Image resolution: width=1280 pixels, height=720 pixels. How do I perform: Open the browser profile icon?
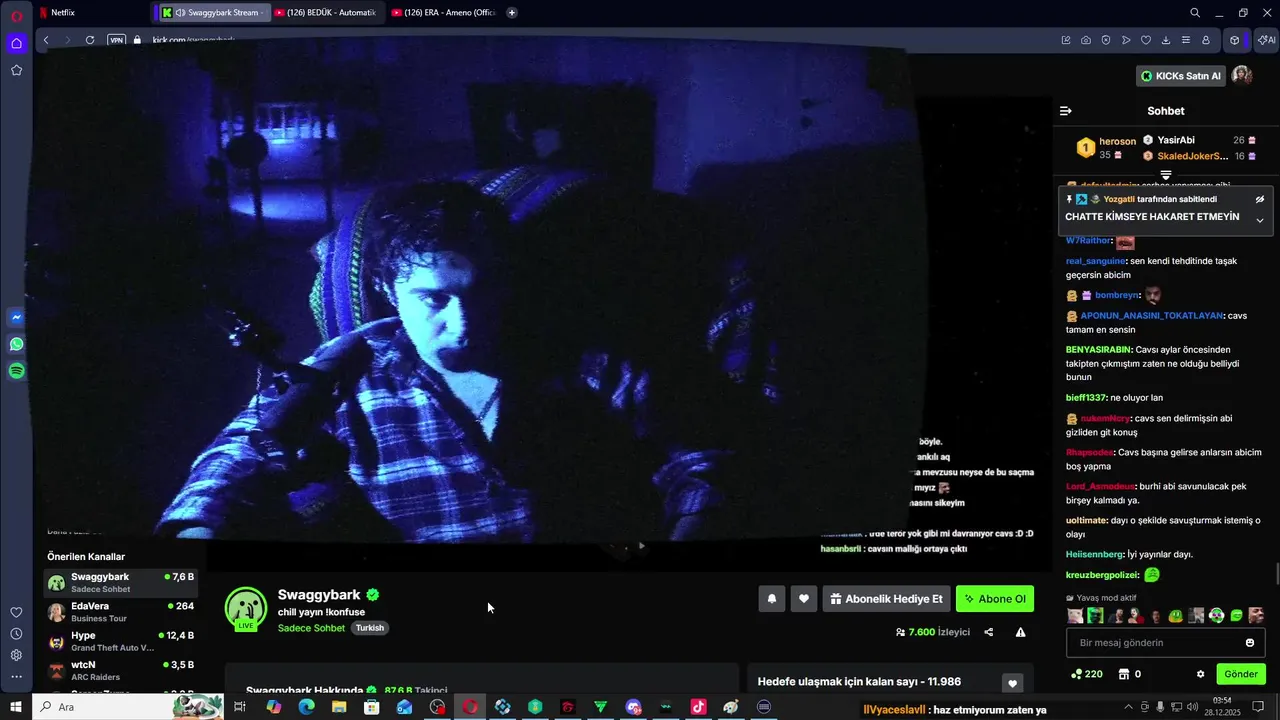point(1206,40)
